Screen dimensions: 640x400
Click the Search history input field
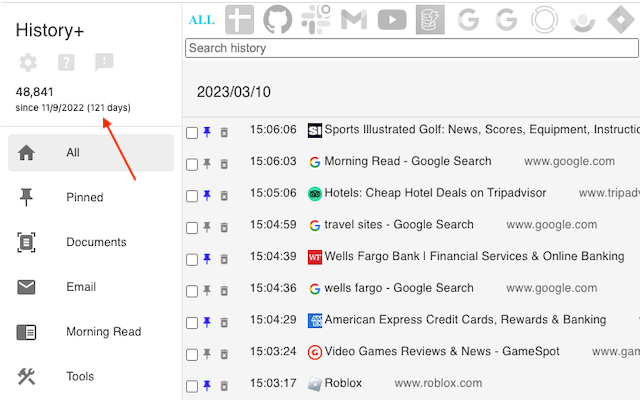[x=412, y=48]
